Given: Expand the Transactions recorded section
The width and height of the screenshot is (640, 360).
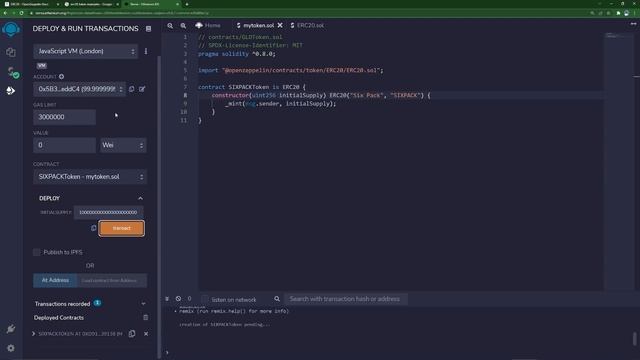Looking at the screenshot, I should pyautogui.click(x=143, y=304).
